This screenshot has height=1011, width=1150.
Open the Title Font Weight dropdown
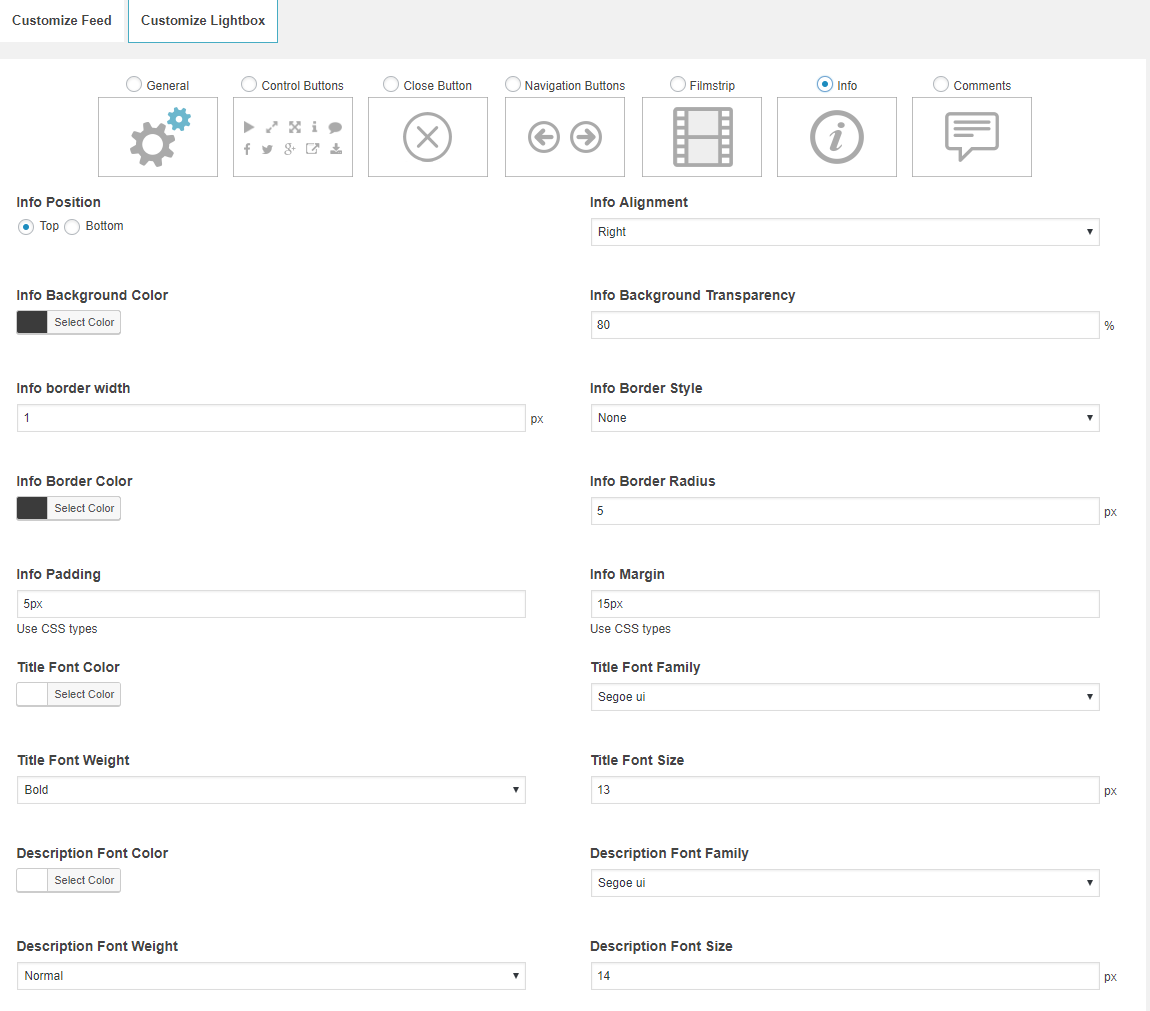271,790
